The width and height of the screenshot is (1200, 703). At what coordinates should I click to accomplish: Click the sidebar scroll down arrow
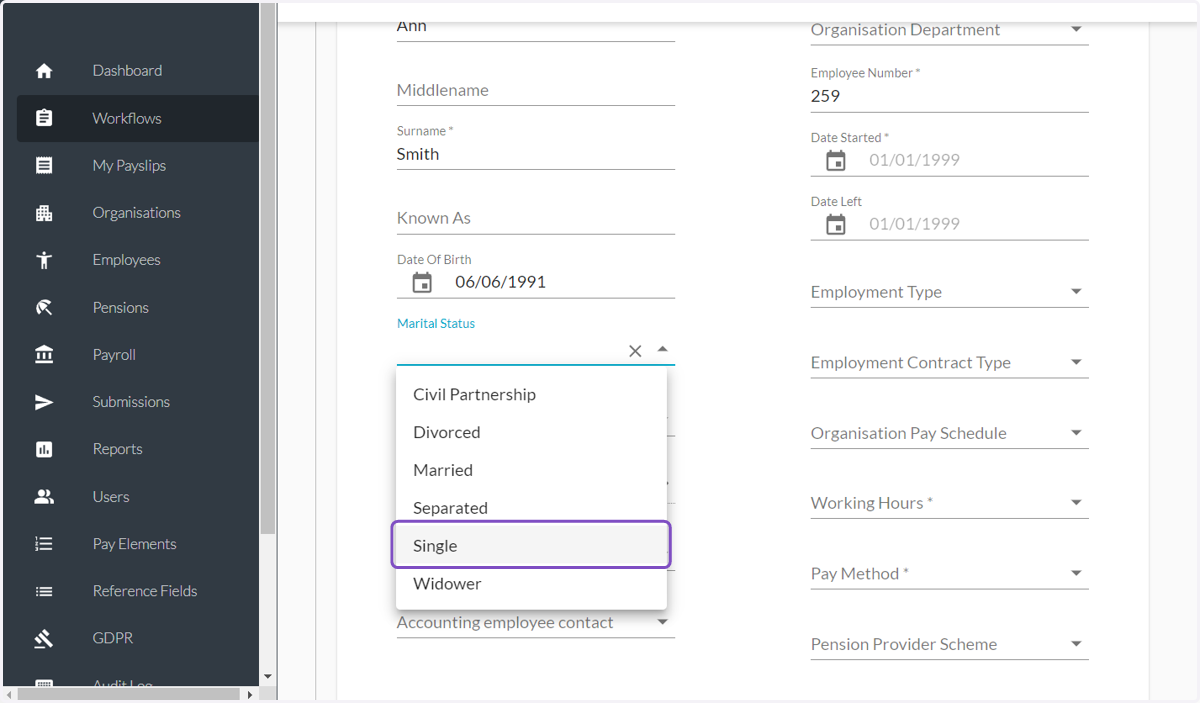(267, 677)
